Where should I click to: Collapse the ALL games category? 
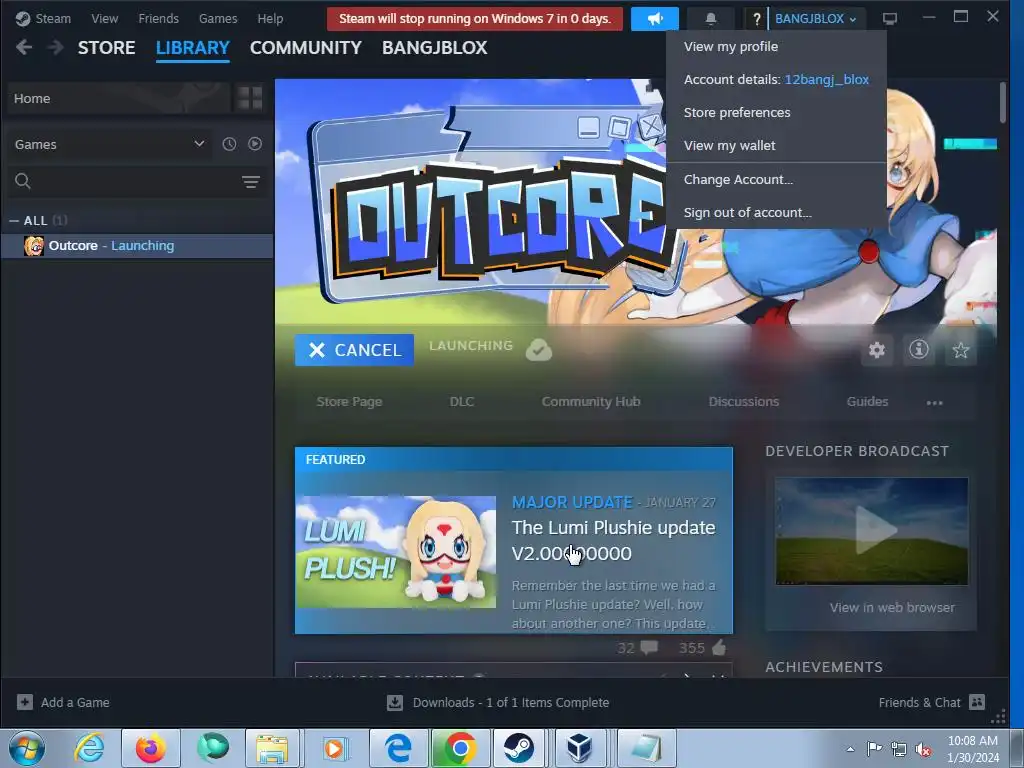tap(14, 221)
